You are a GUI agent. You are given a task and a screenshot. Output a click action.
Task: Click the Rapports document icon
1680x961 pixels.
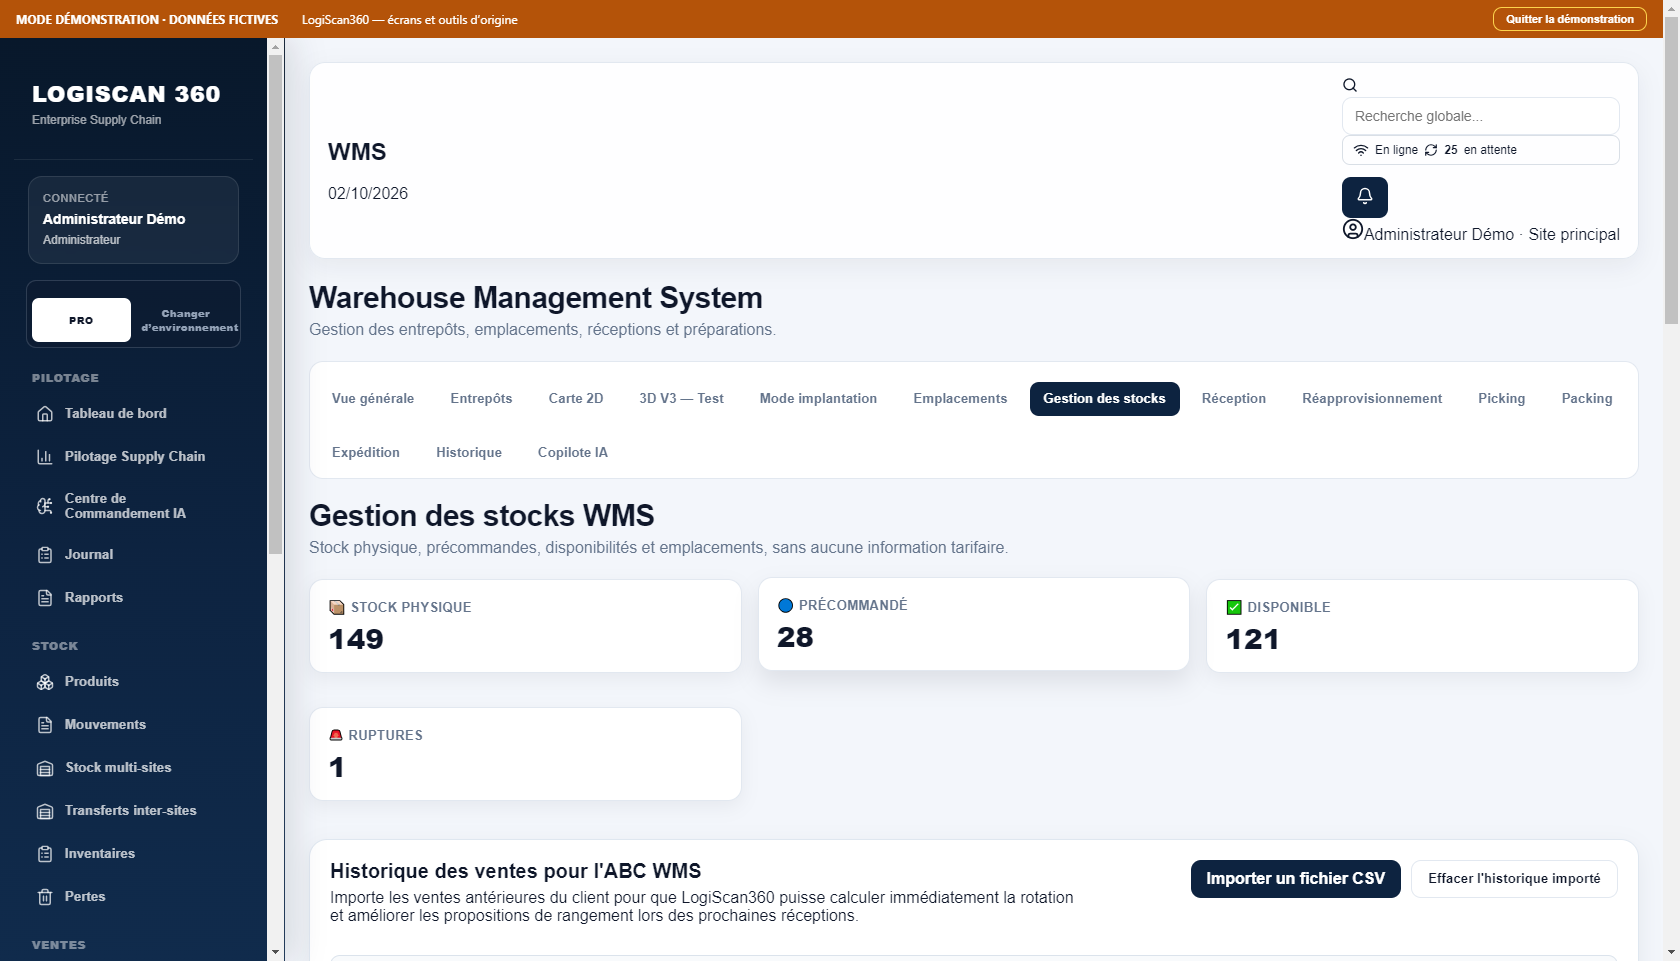pyautogui.click(x=45, y=598)
